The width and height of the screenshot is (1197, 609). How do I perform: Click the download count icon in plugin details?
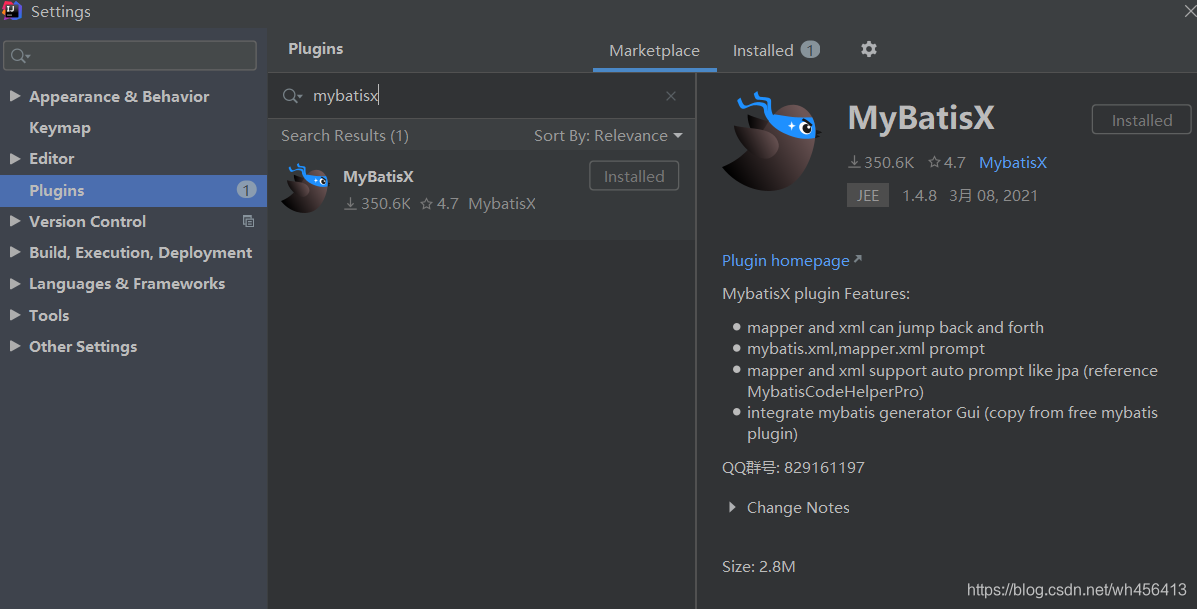pos(854,163)
